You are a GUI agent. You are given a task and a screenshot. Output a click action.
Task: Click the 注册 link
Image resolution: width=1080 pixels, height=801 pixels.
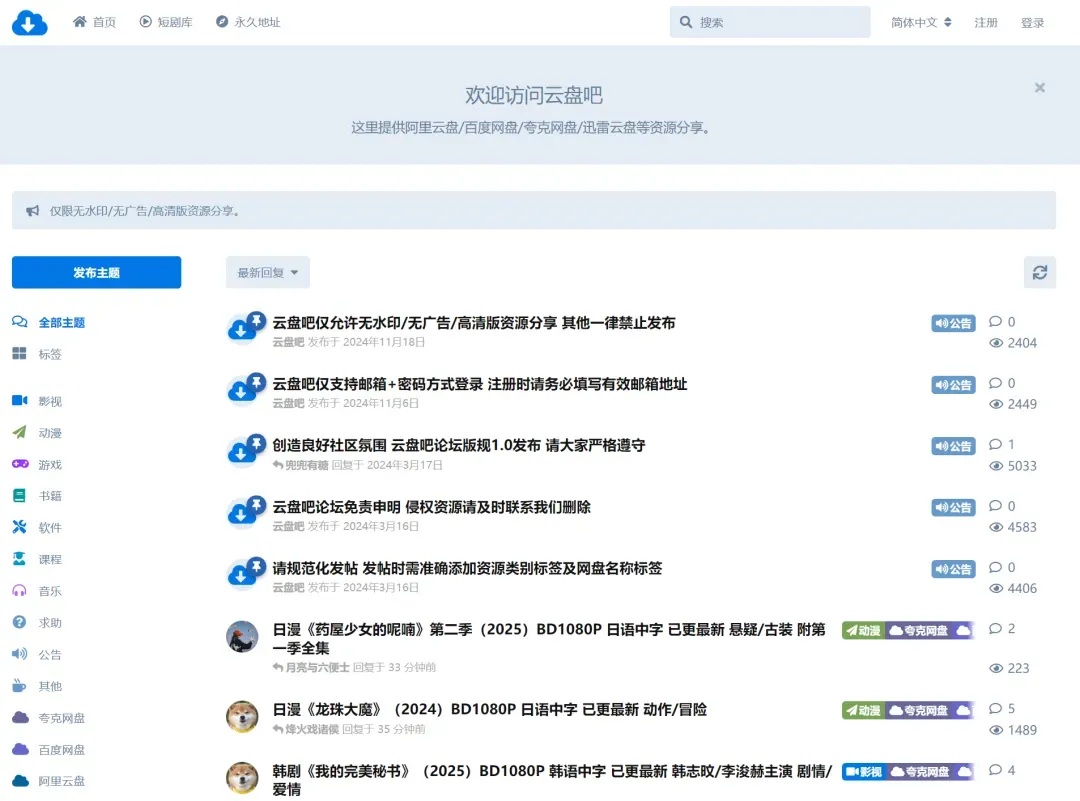985,22
